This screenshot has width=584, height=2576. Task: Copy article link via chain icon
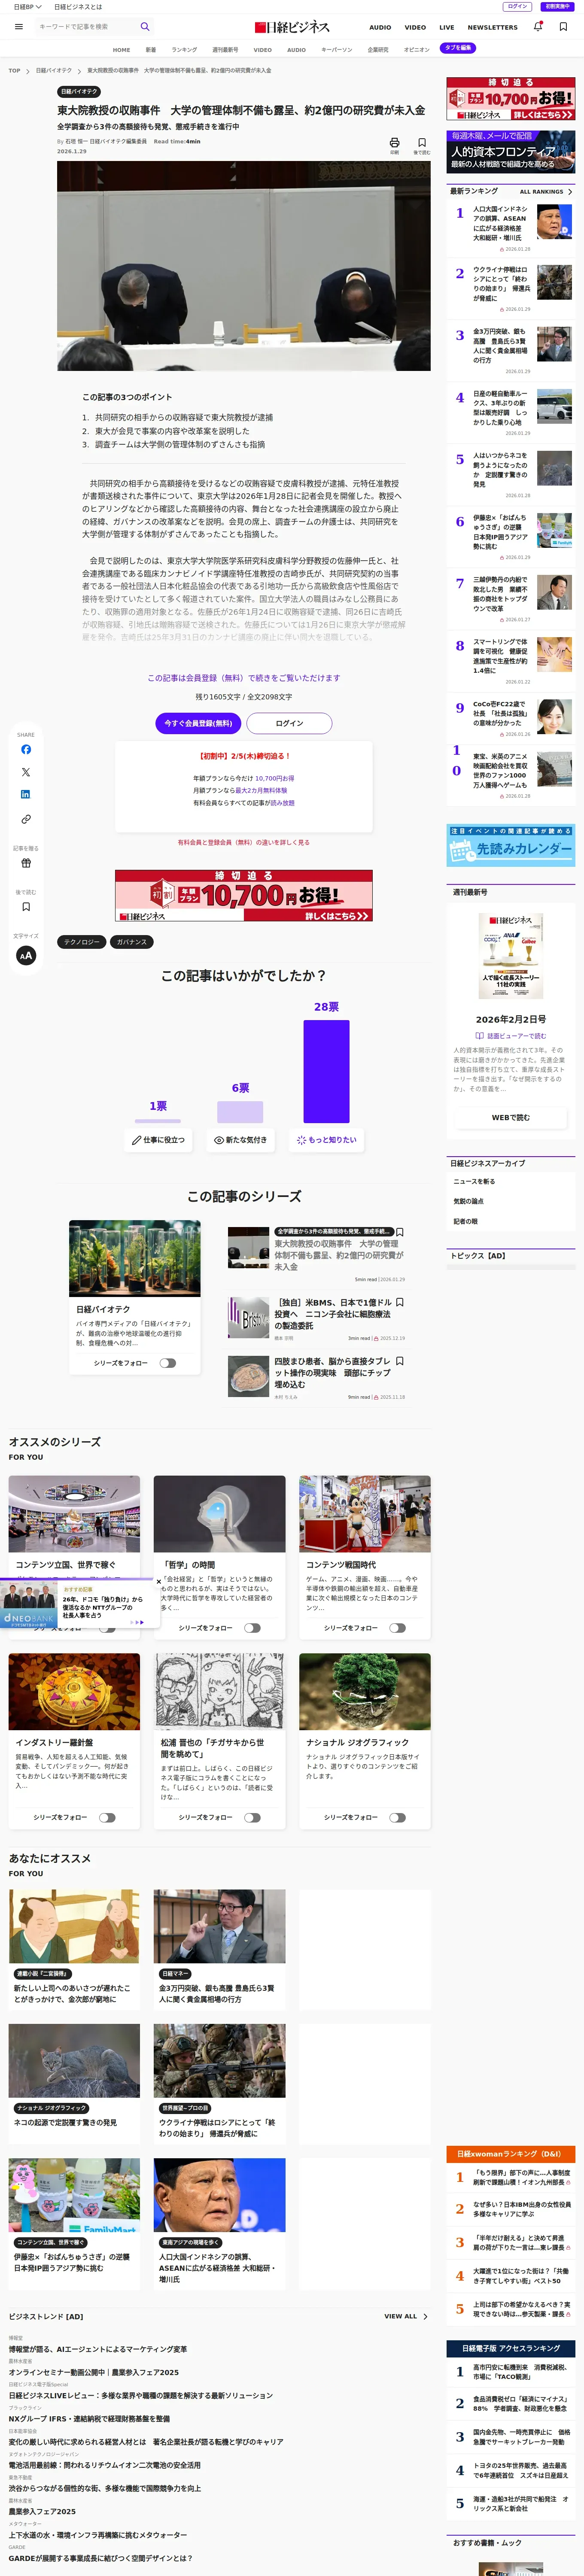26,819
